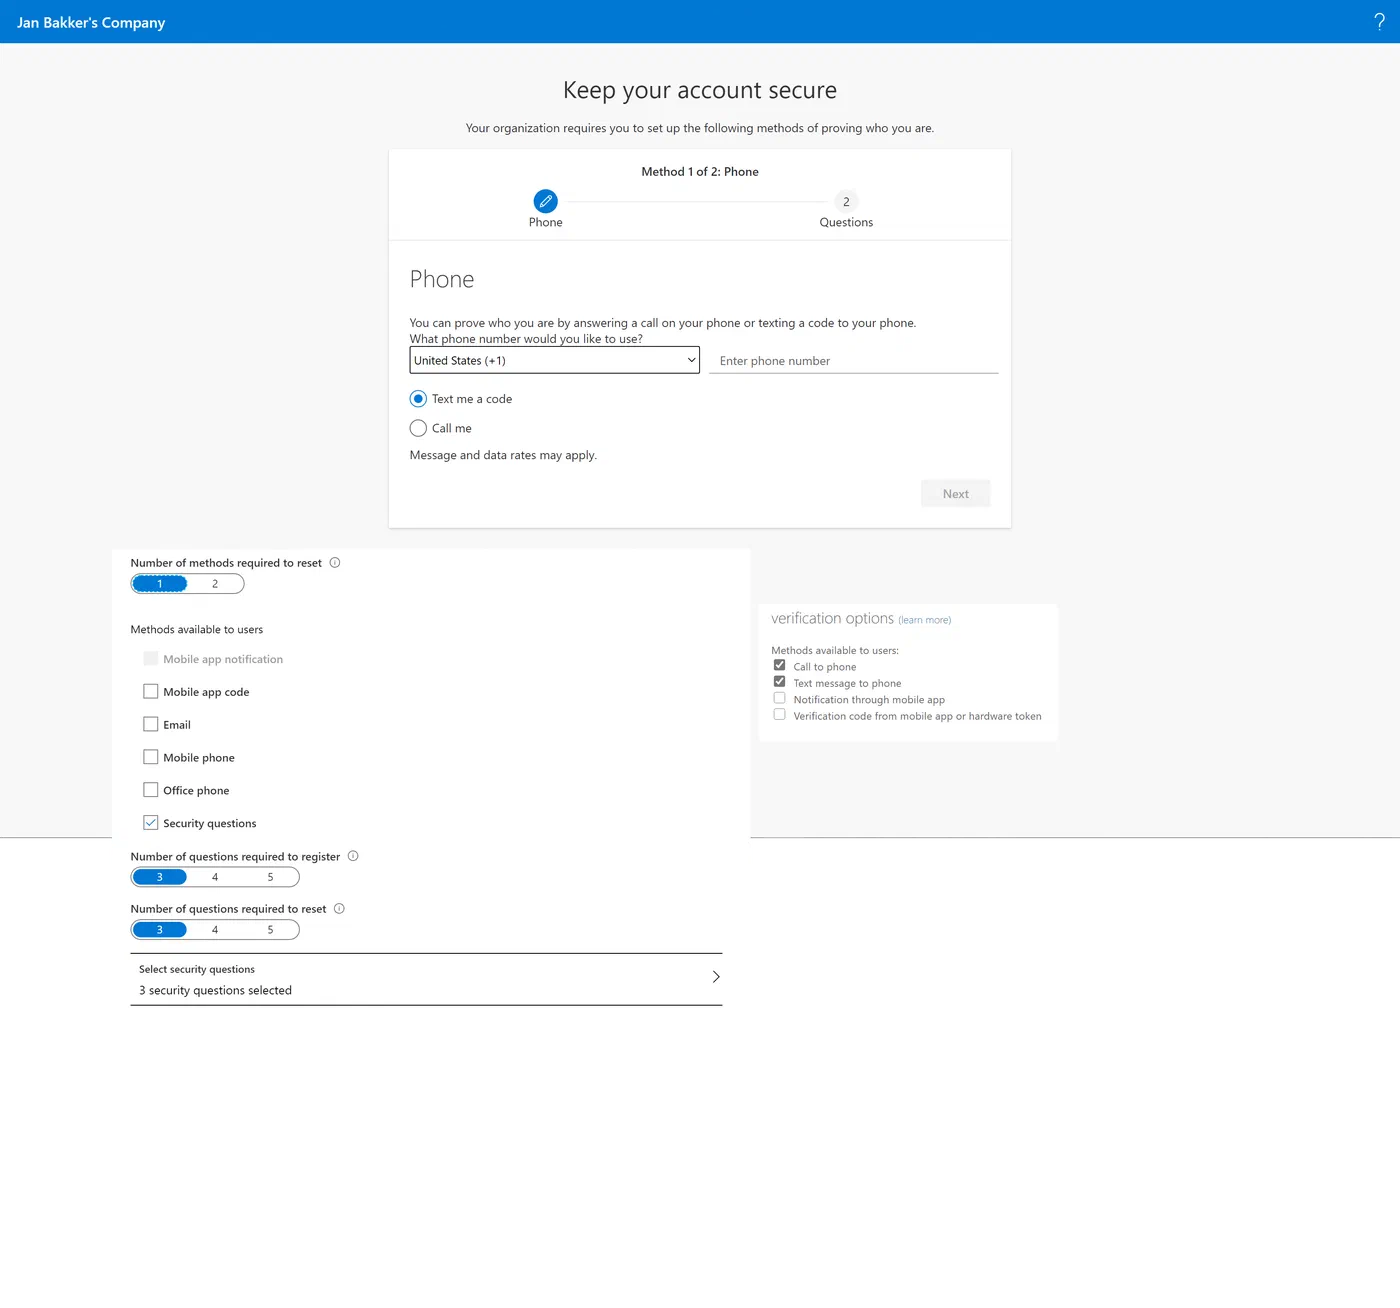The height and width of the screenshot is (1308, 1400).
Task: Check Notification through mobile app option
Action: (x=779, y=698)
